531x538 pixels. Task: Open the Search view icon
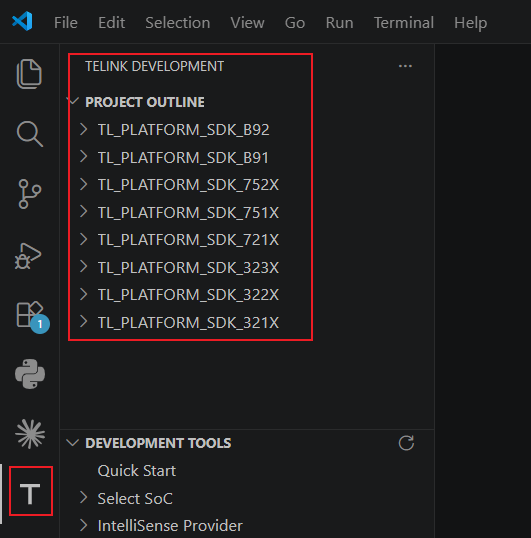[x=30, y=134]
